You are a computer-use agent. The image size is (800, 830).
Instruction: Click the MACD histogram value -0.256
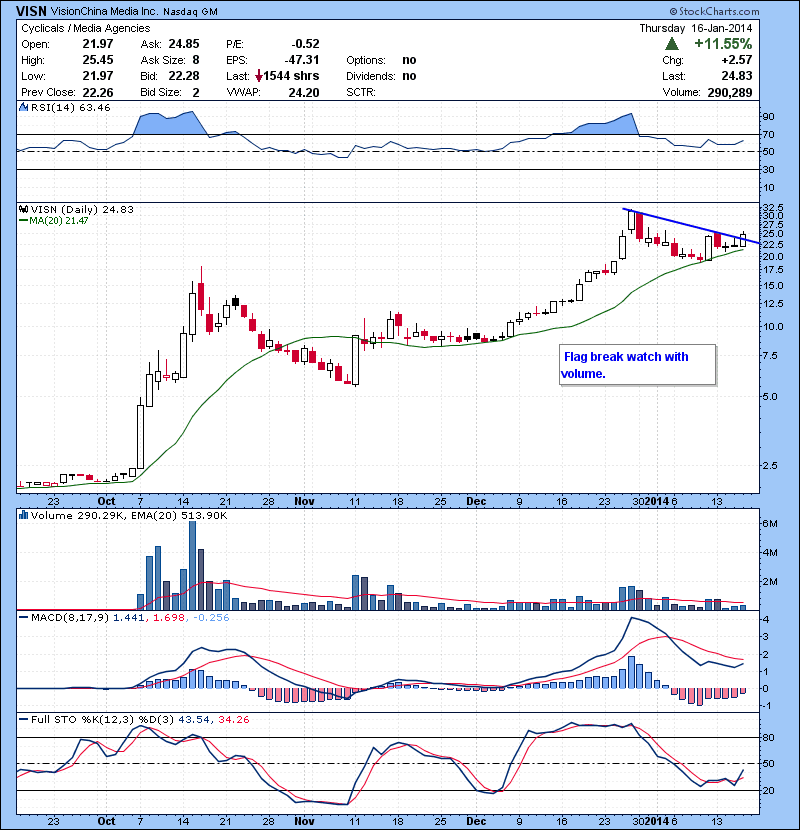point(211,617)
